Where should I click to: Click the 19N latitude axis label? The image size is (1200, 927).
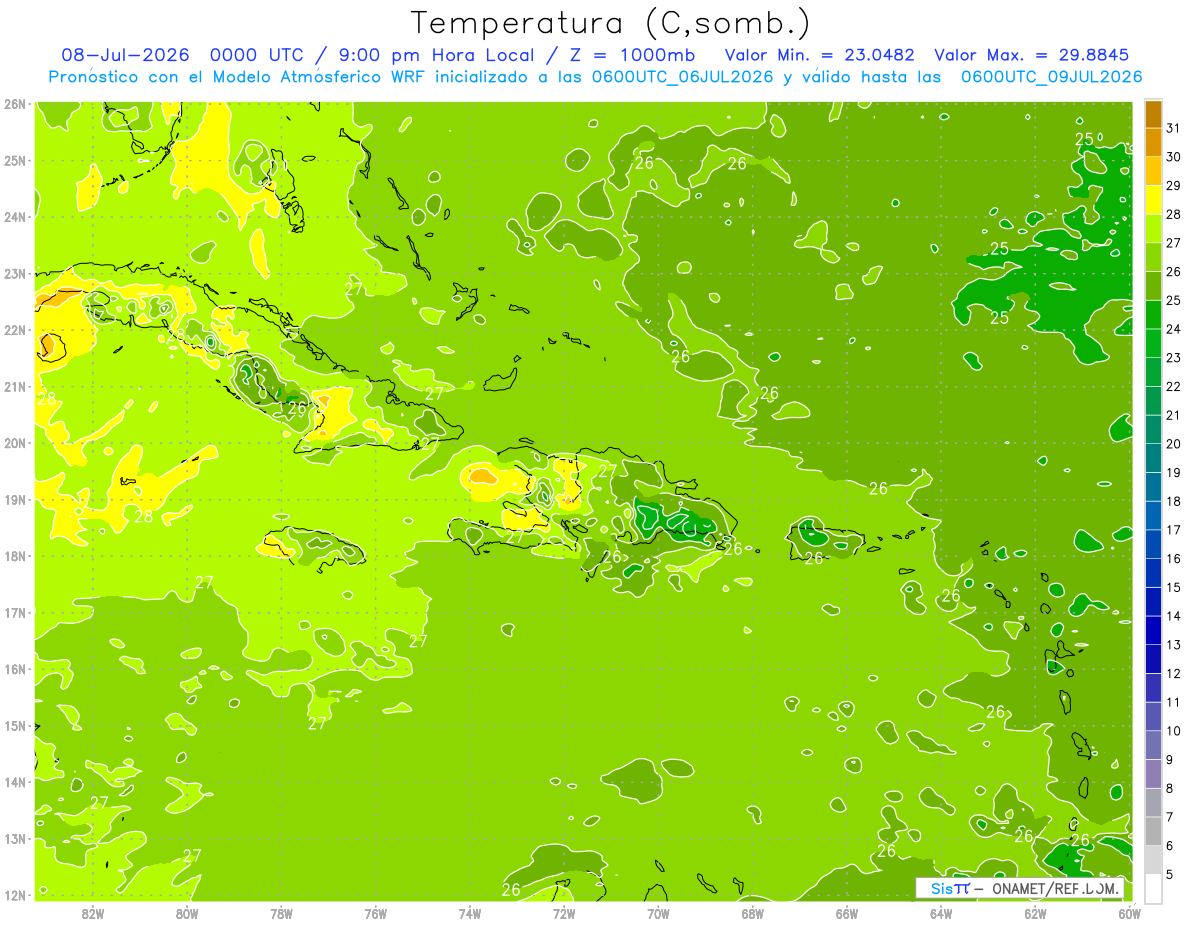tap(14, 500)
